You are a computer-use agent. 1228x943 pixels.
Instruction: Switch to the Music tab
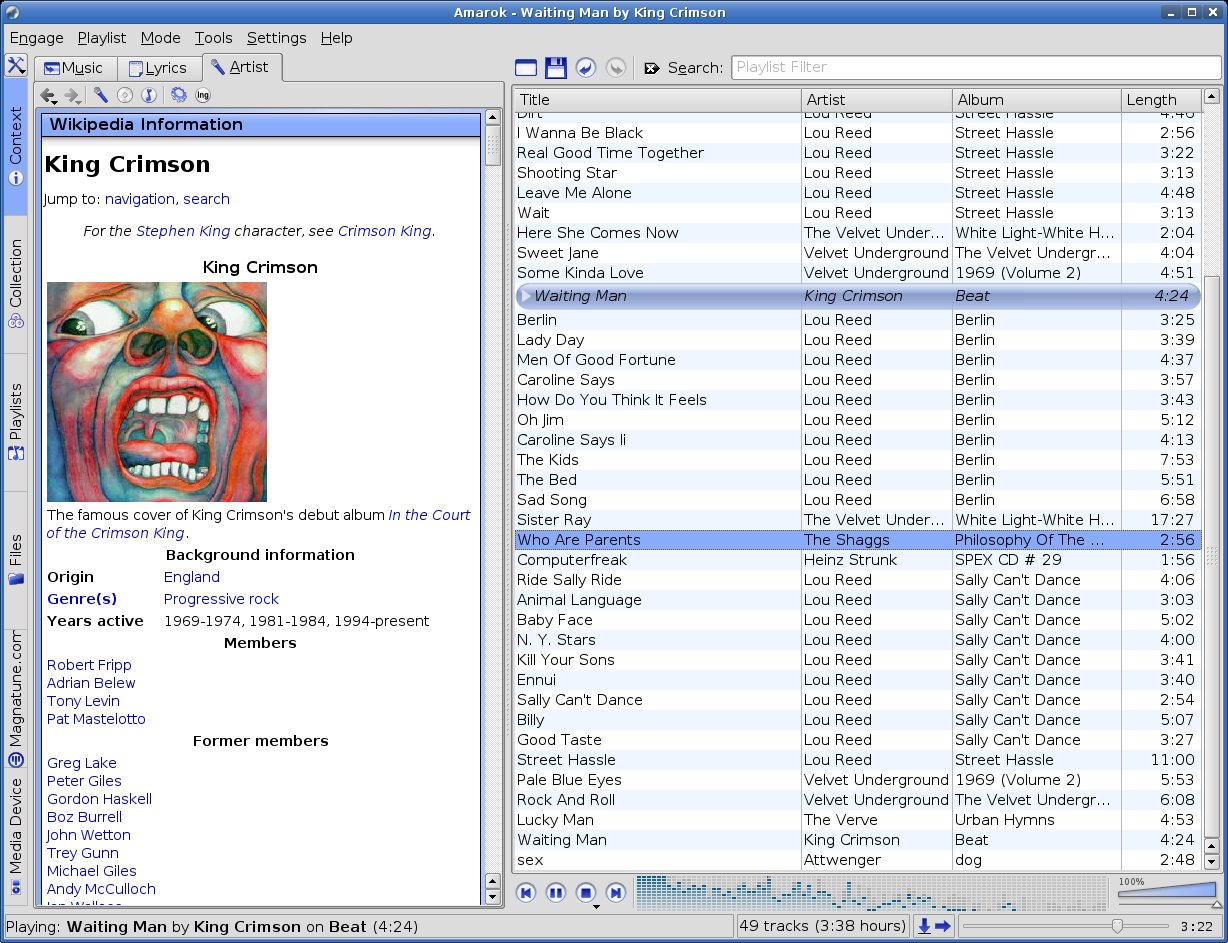(x=74, y=68)
